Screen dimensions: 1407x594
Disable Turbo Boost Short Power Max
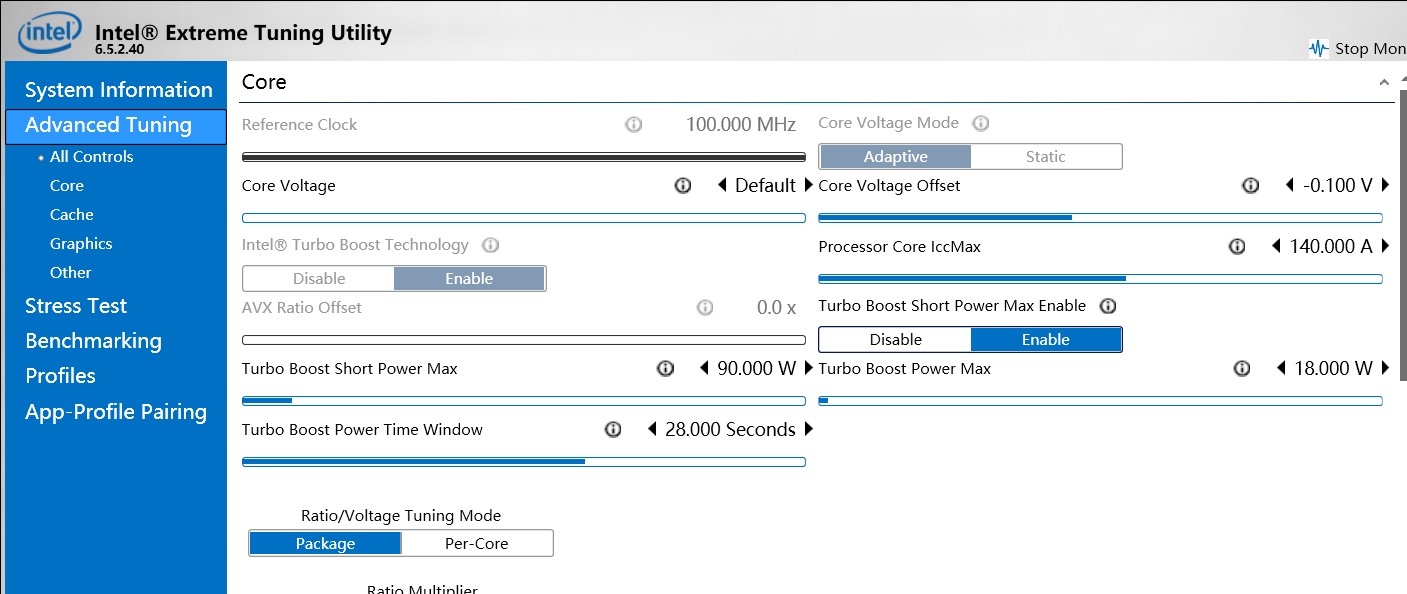pyautogui.click(x=895, y=340)
